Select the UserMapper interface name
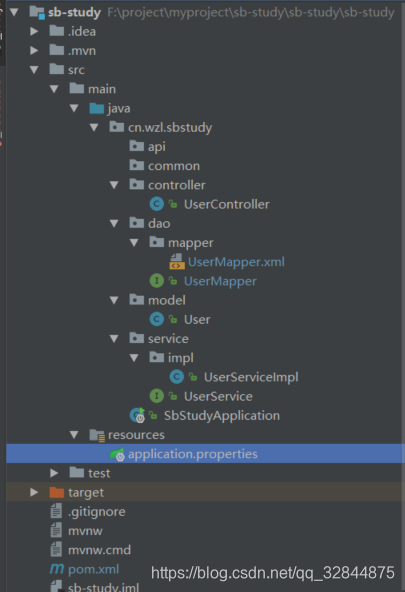Viewport: 405px width, 592px height. [x=220, y=281]
